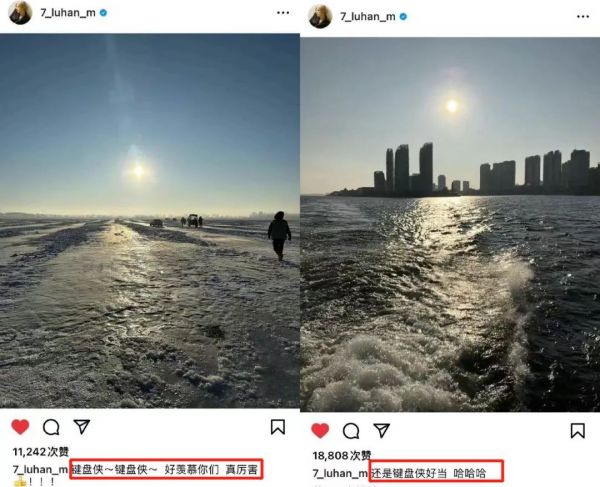Click username in left post caption

(x=40, y=469)
